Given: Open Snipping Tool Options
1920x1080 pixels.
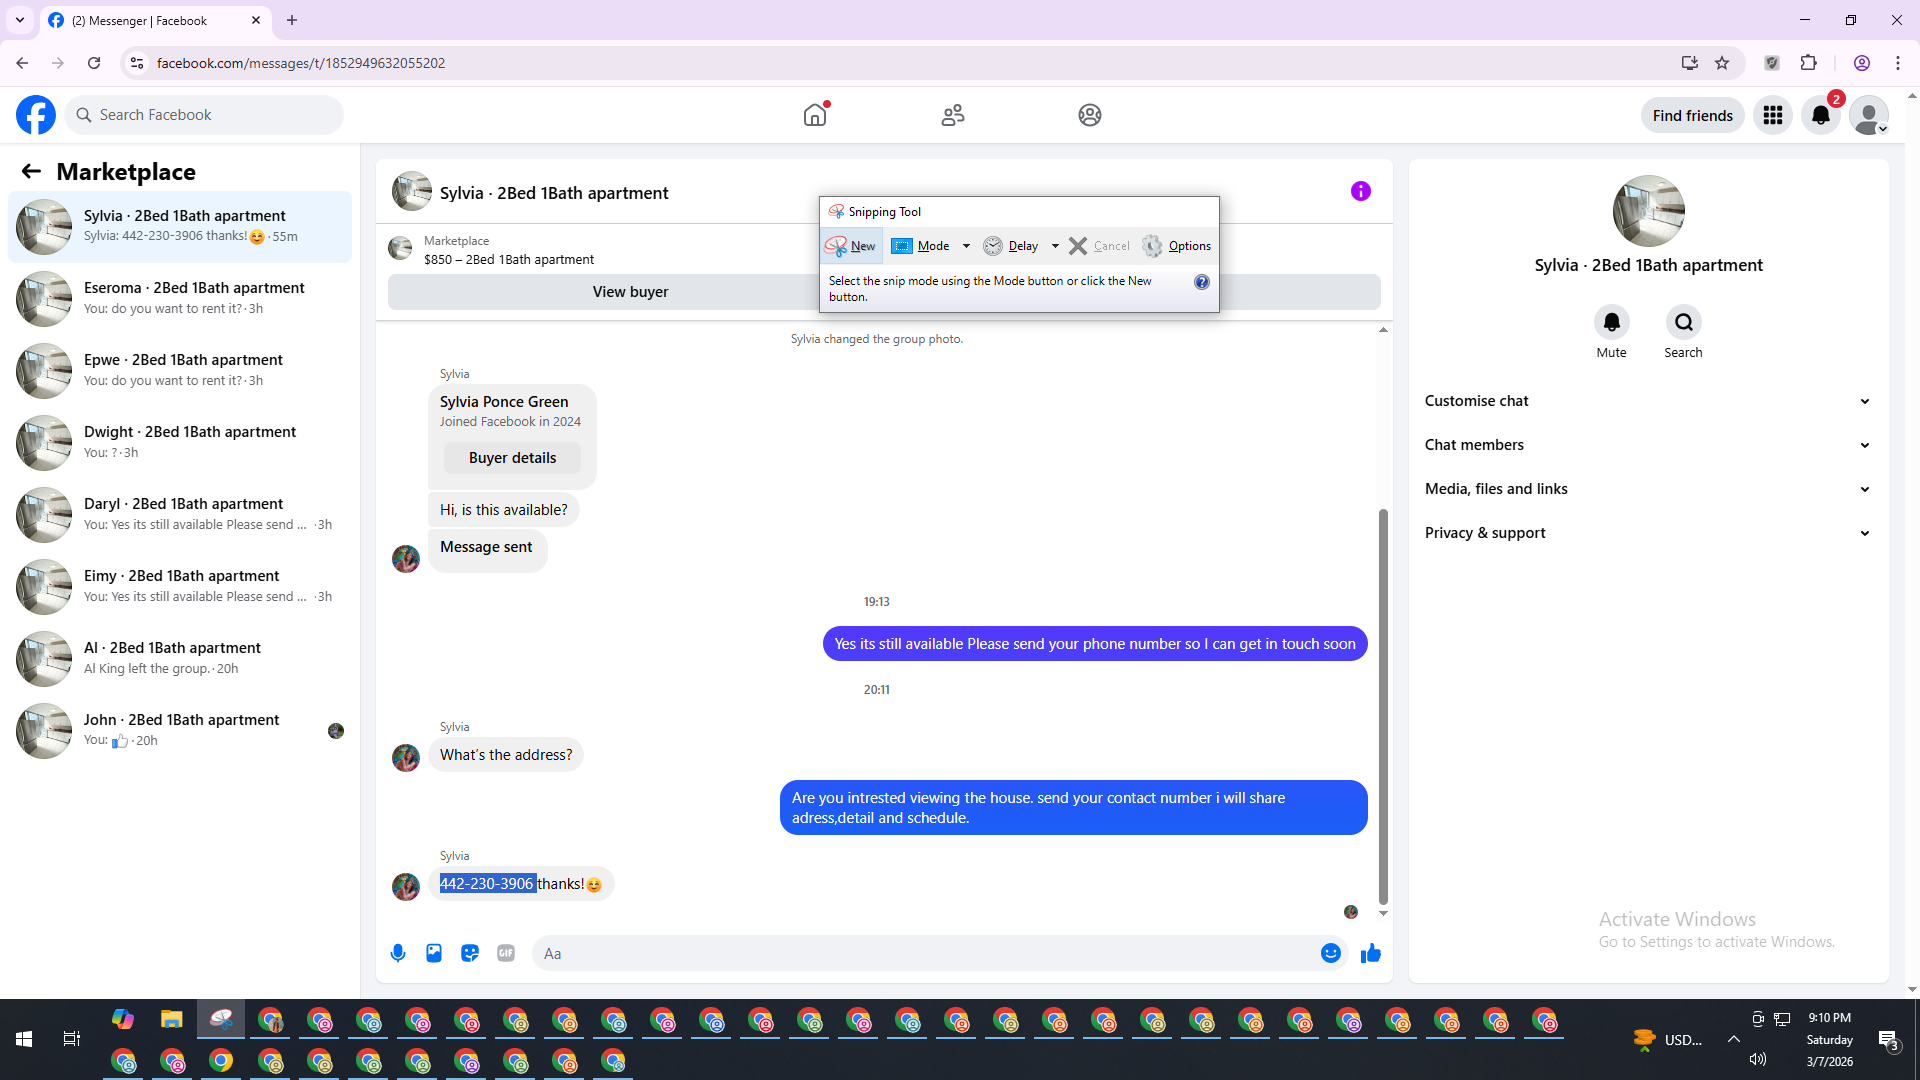Looking at the screenshot, I should (x=1177, y=246).
